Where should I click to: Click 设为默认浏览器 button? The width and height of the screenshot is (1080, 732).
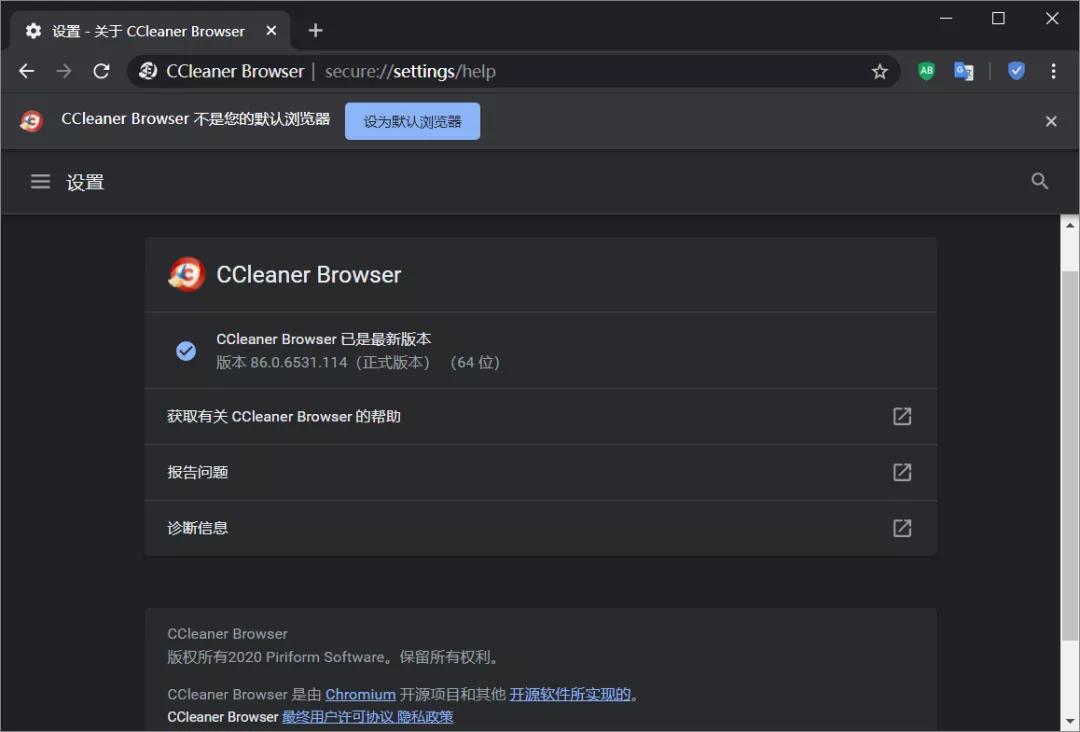[413, 121]
